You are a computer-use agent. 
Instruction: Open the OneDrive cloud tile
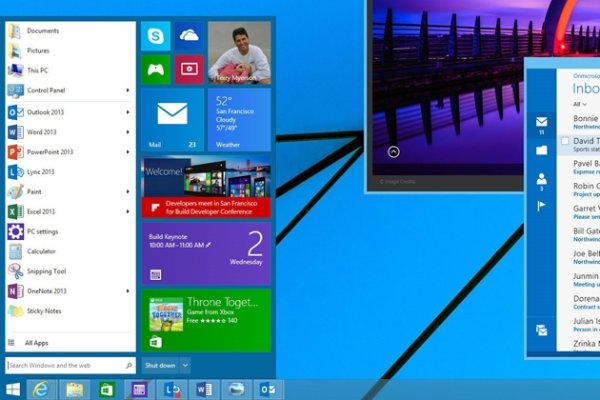pyautogui.click(x=188, y=38)
